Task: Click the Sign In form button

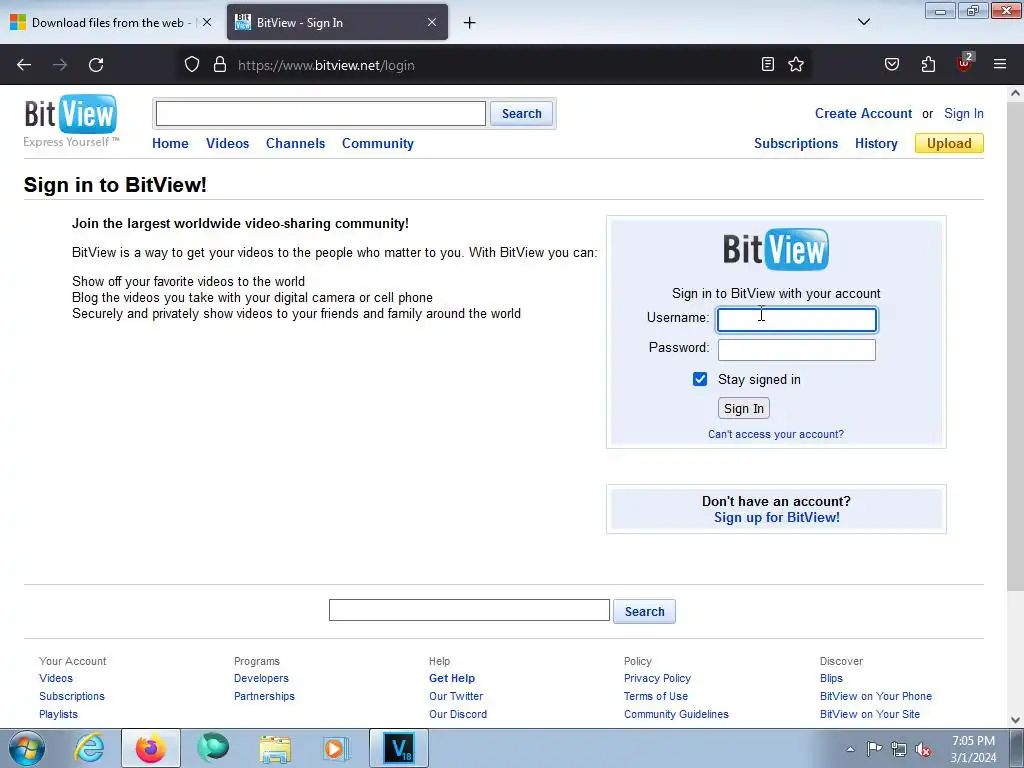Action: 744,409
